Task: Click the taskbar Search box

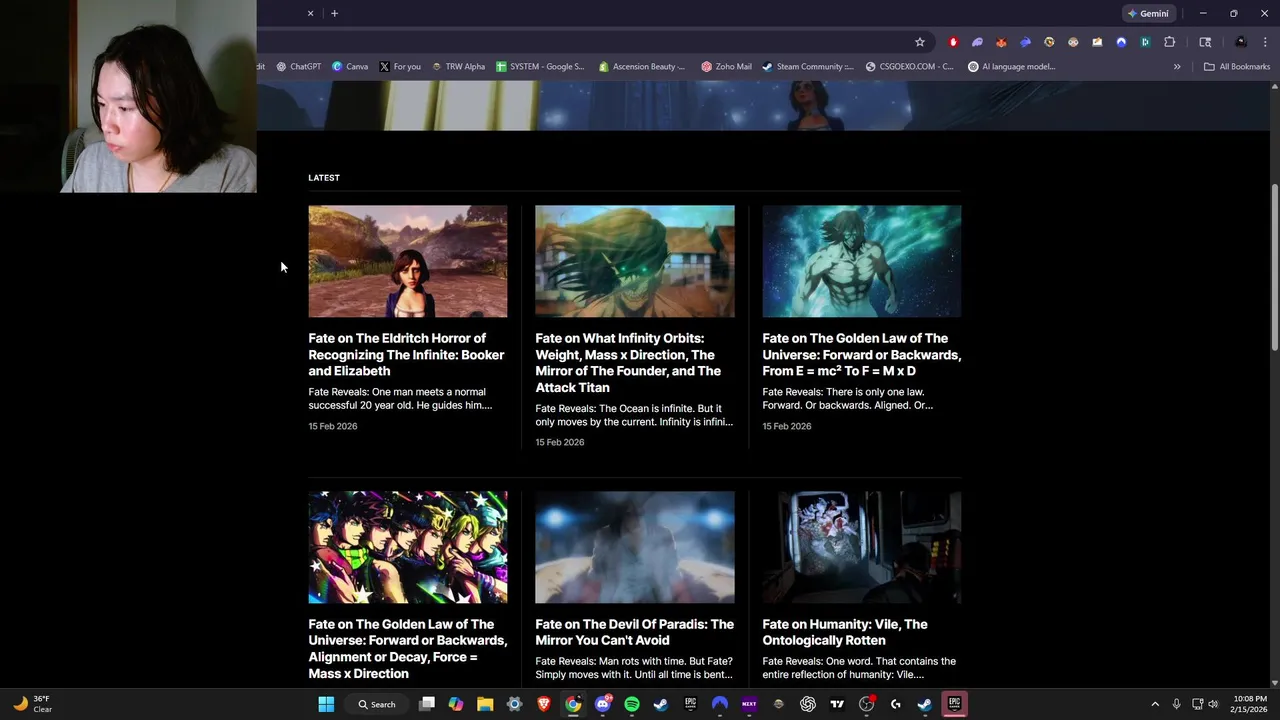Action: pos(377,704)
